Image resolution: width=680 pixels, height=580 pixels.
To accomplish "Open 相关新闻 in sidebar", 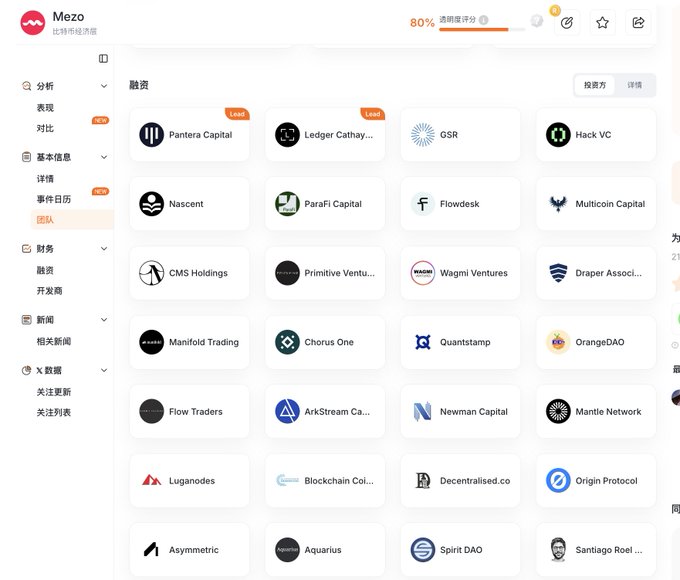I will coord(54,341).
